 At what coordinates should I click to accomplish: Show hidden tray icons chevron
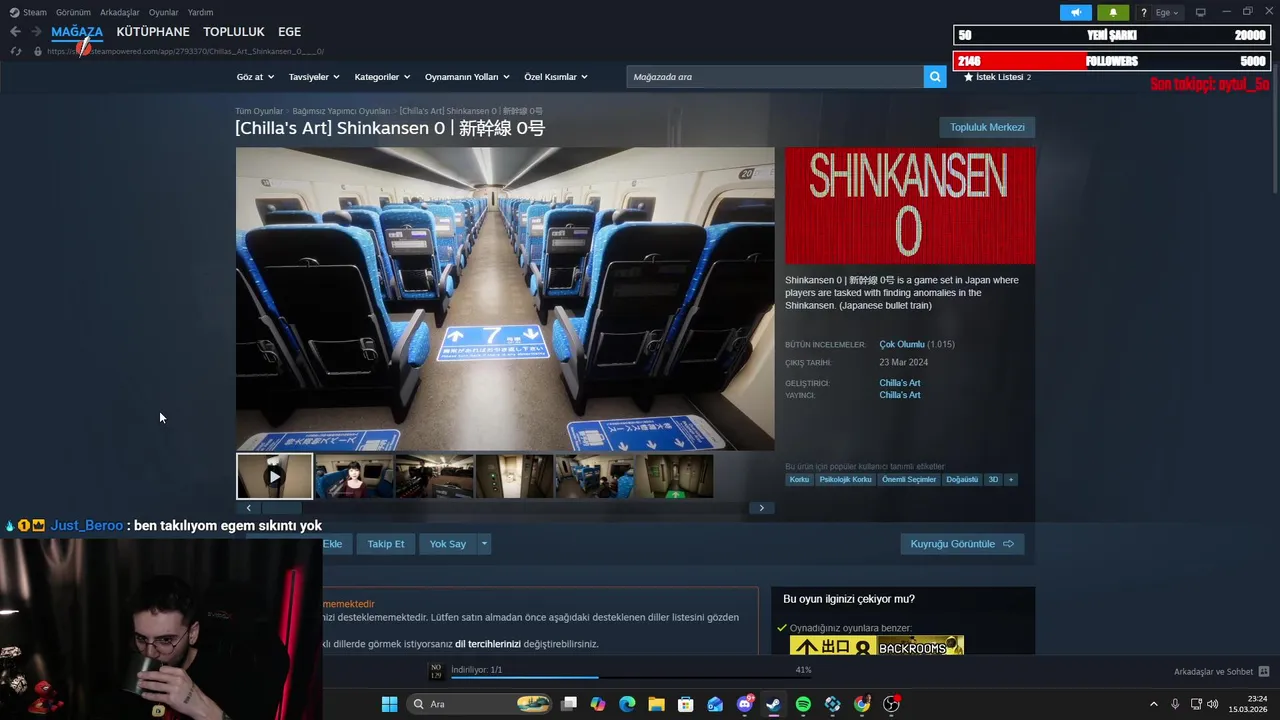click(1153, 704)
